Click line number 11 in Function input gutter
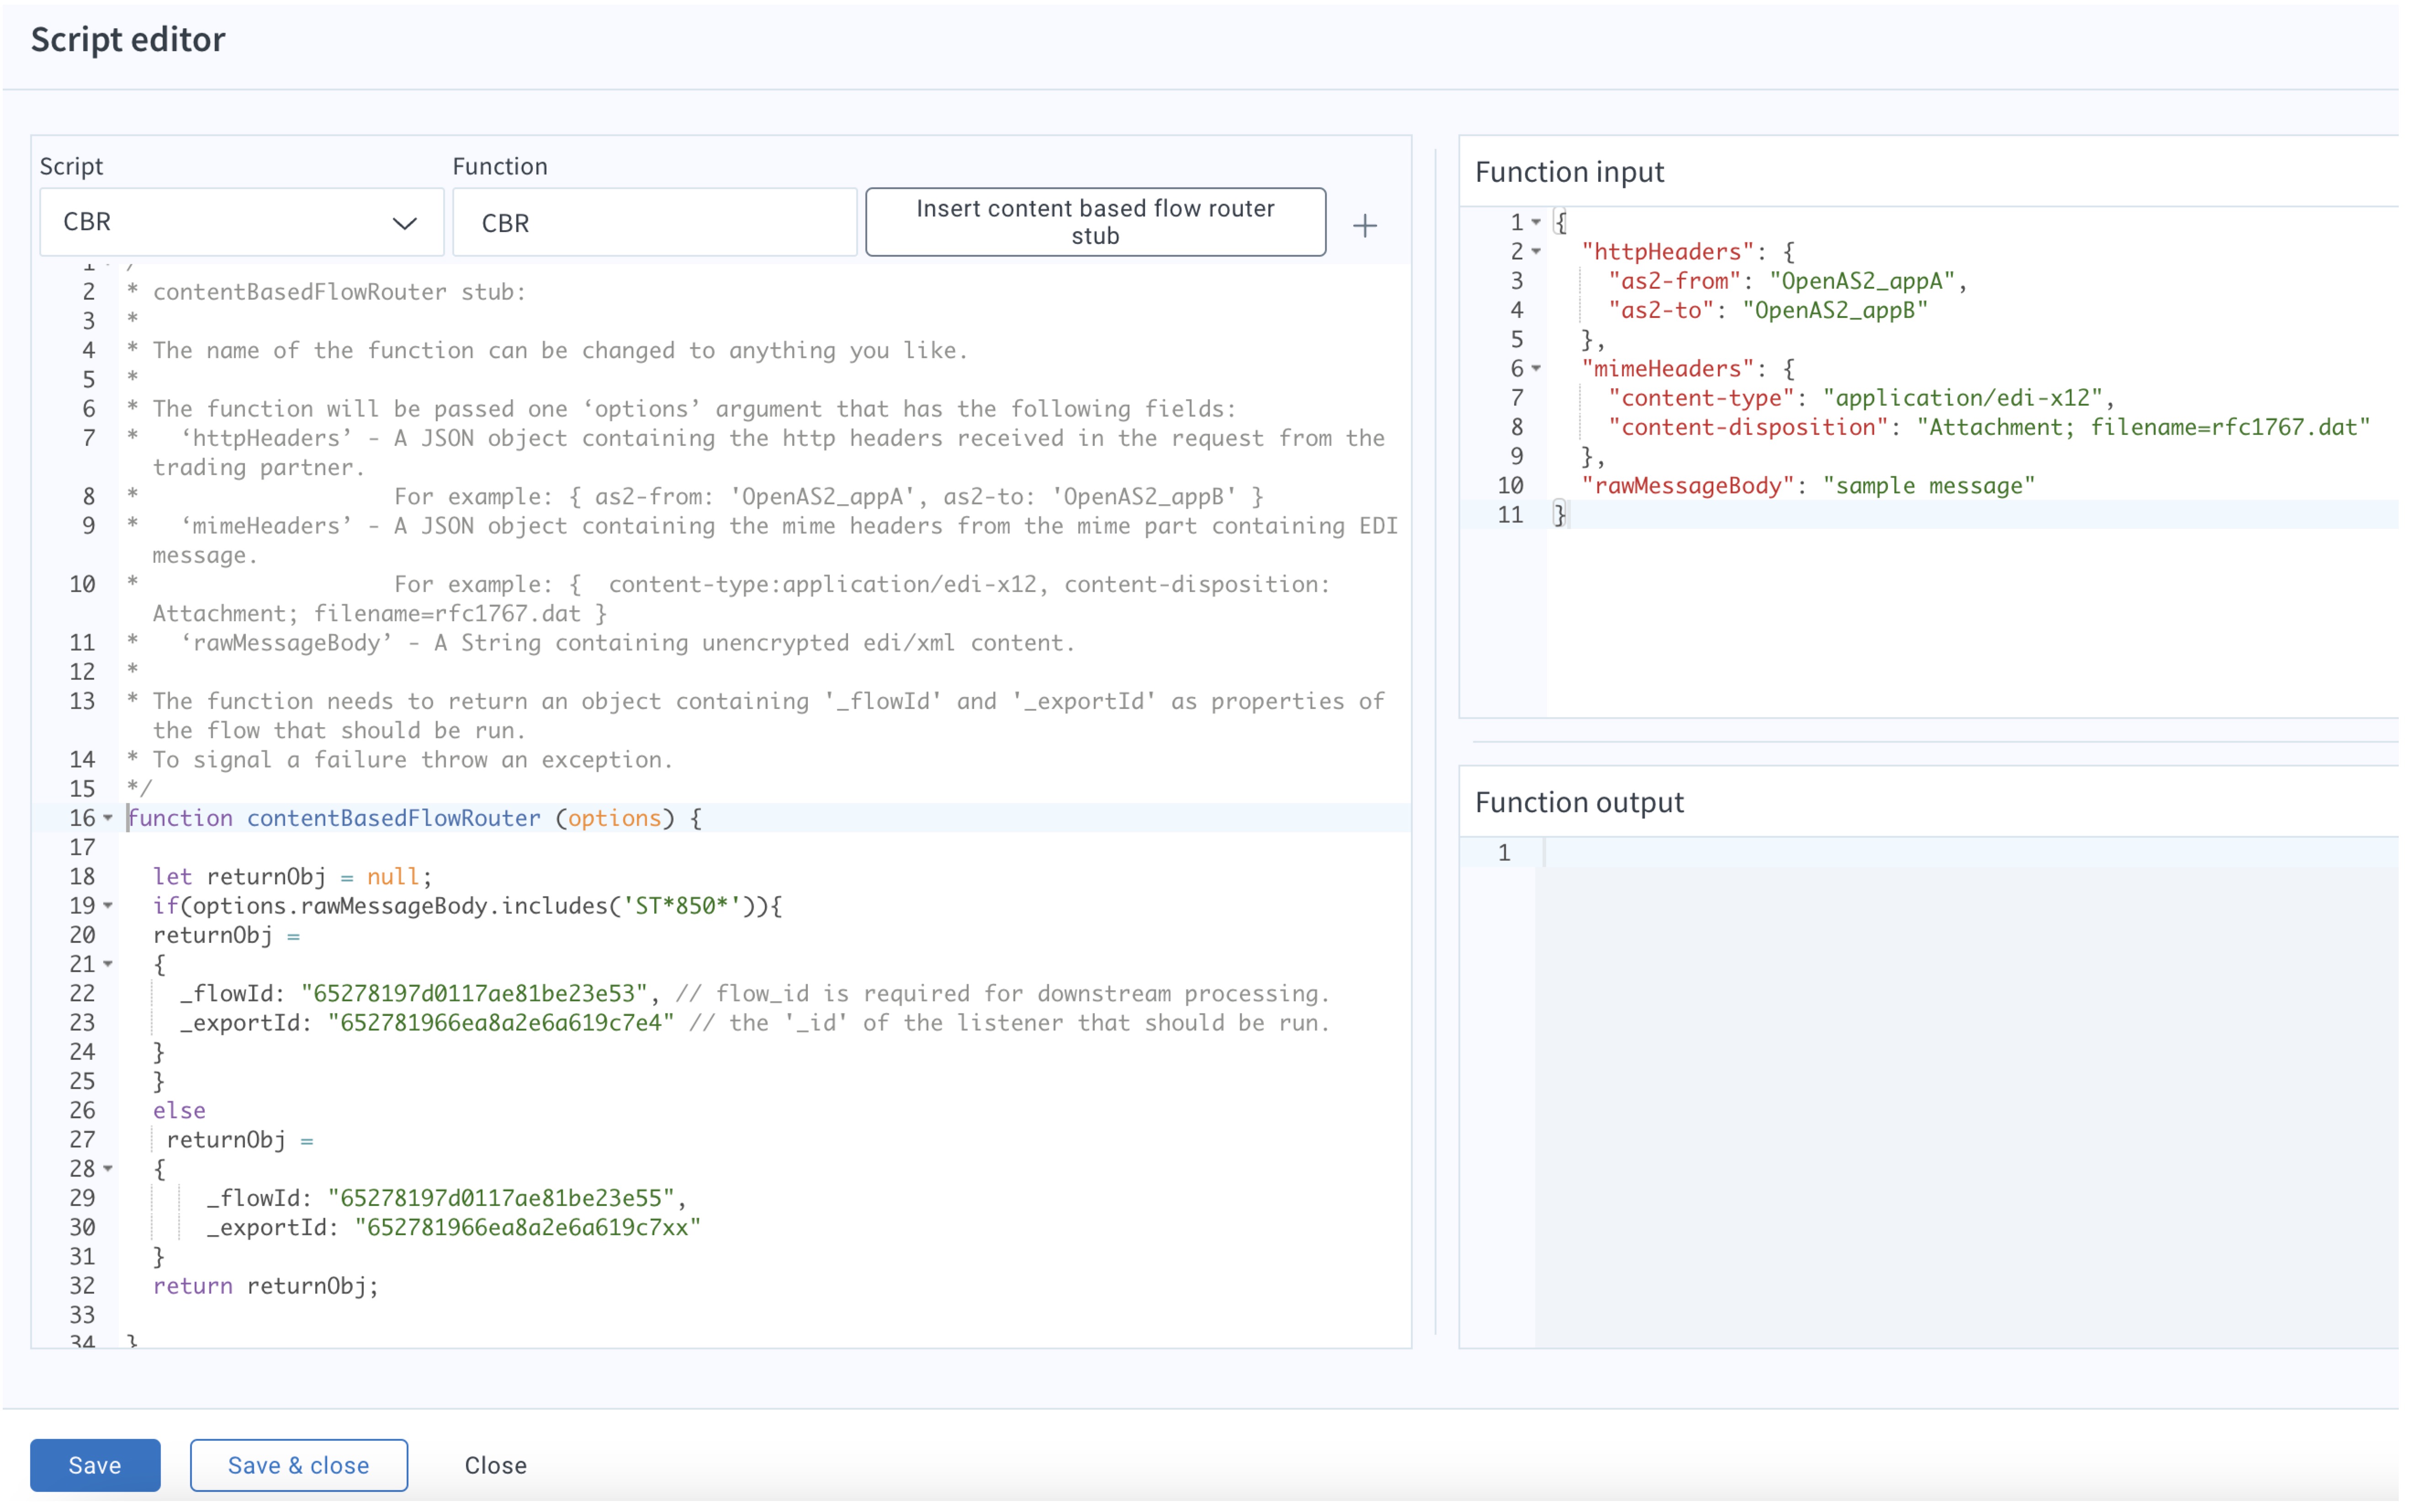 [x=1510, y=514]
